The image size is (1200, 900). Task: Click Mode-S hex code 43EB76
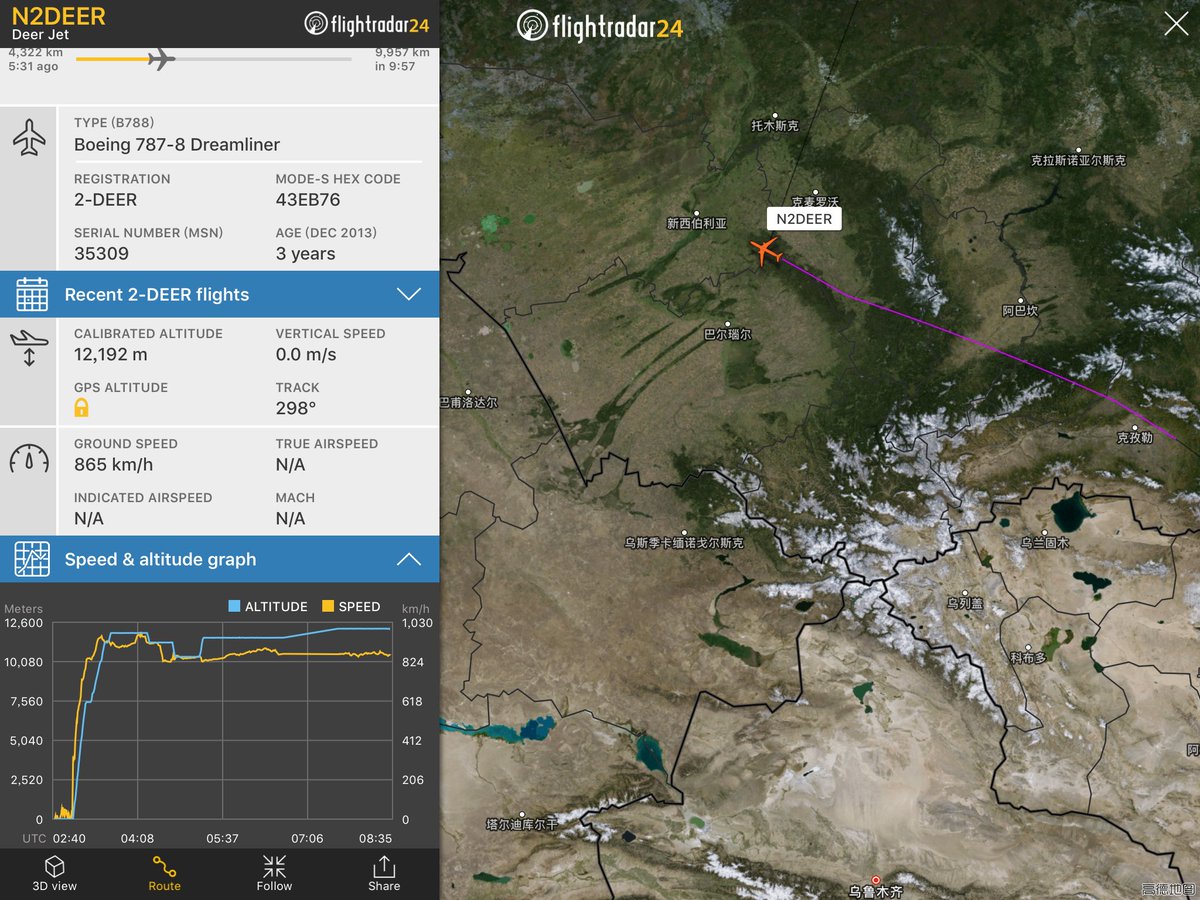click(x=308, y=200)
